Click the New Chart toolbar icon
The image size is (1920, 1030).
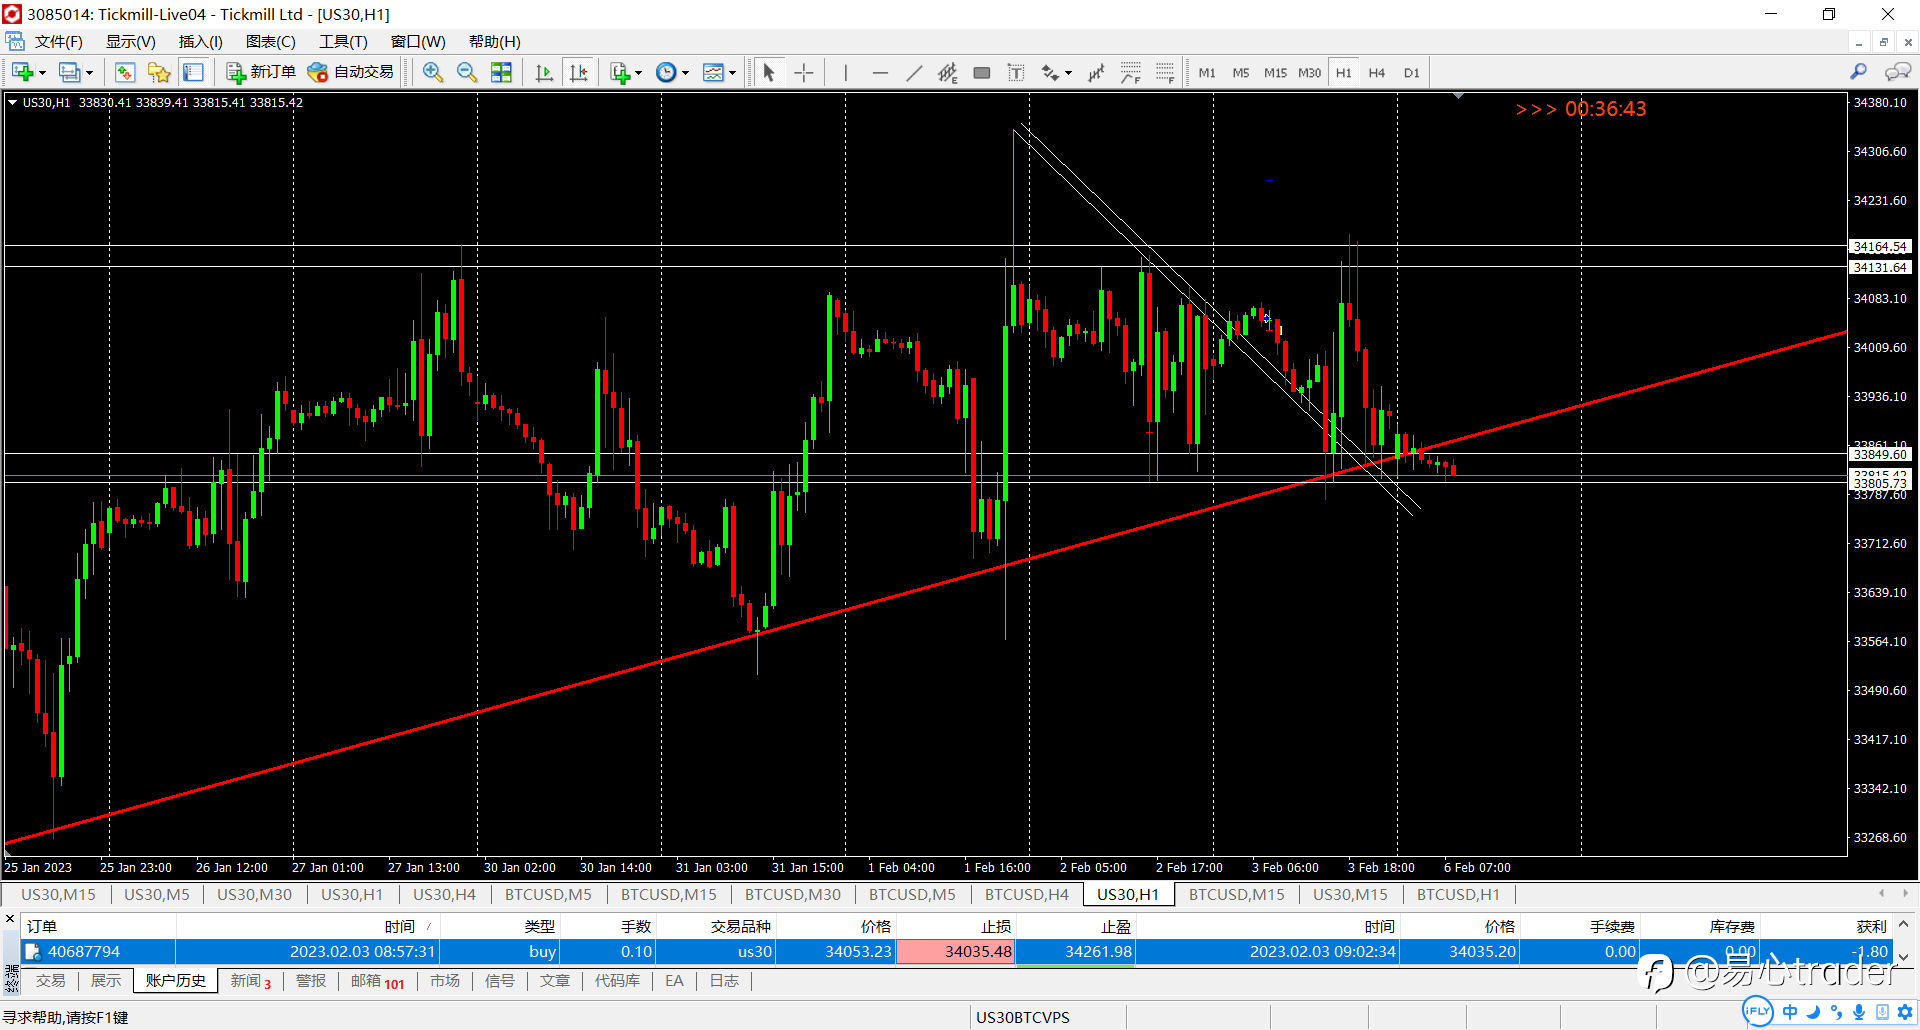(22, 72)
